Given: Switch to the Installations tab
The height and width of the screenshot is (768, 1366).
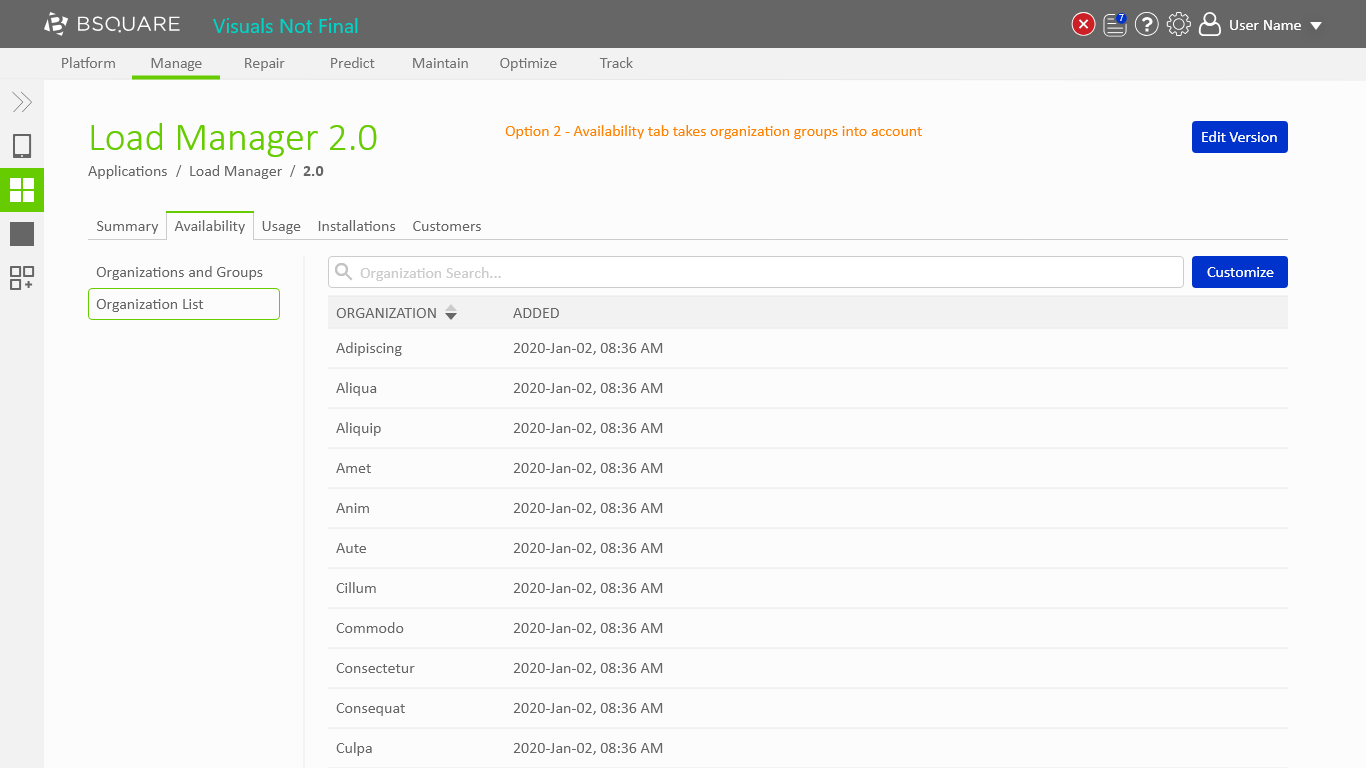Looking at the screenshot, I should click(356, 226).
